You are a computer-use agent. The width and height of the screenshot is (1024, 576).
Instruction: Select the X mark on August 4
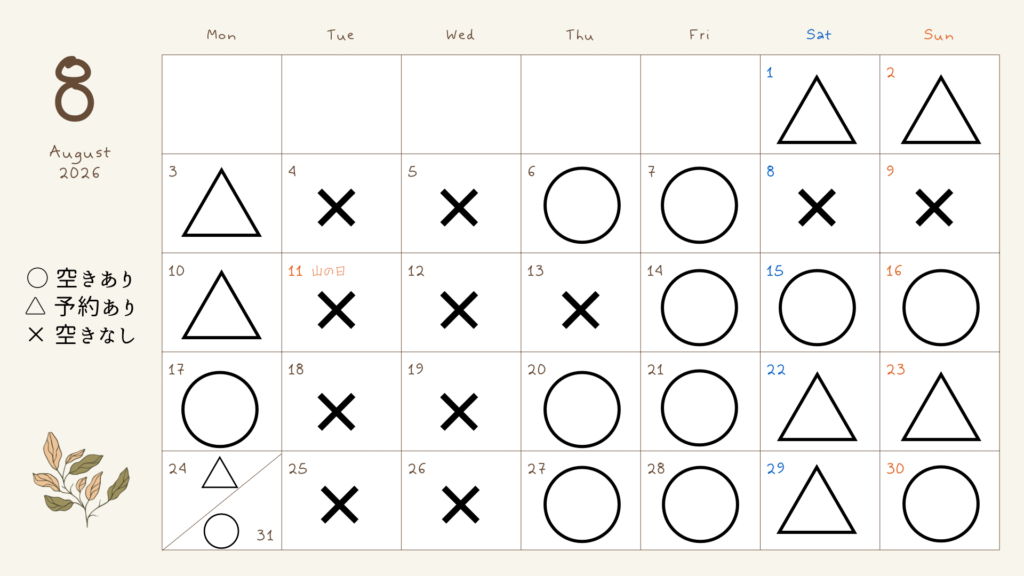click(x=336, y=208)
